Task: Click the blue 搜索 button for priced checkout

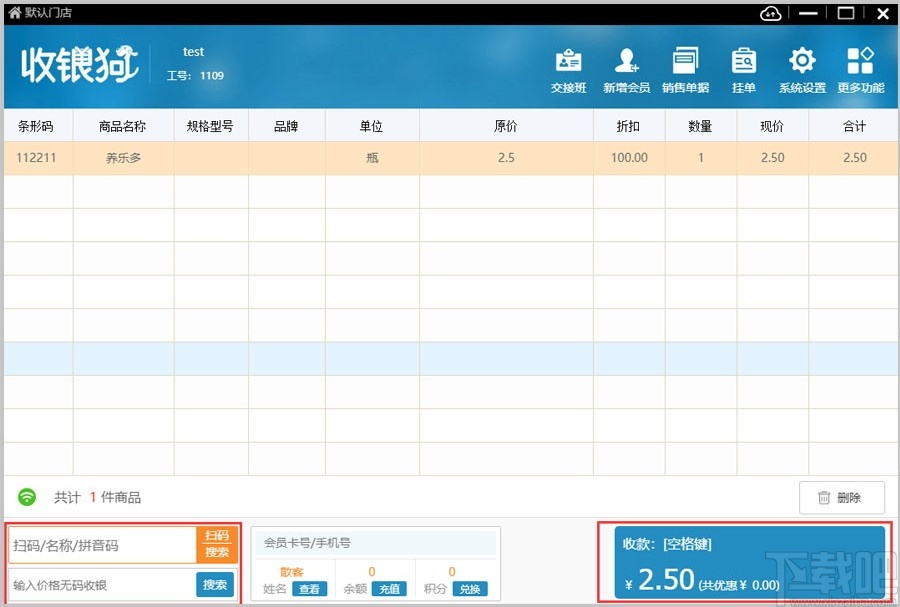Action: tap(215, 585)
